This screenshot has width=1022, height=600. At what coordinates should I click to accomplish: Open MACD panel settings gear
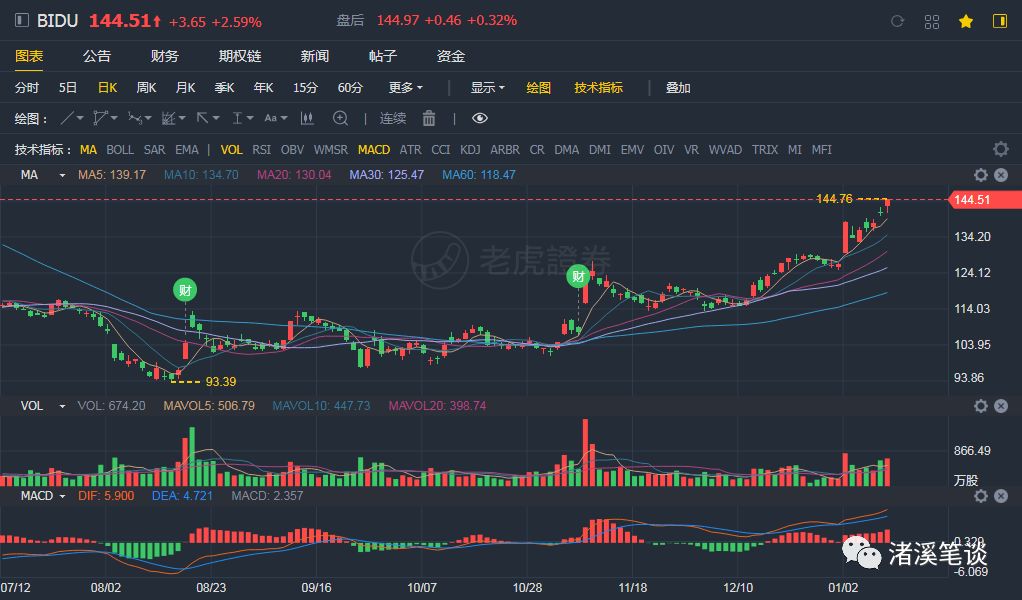pos(980,496)
